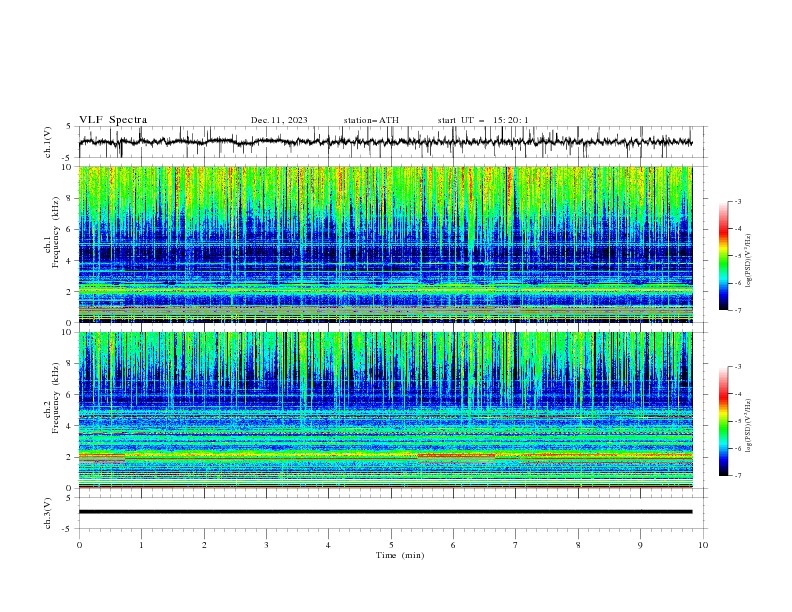Image resolution: width=792 pixels, height=612 pixels.
Task: Click the "-3" tick on ch.1 colorbar
Action: click(x=737, y=201)
